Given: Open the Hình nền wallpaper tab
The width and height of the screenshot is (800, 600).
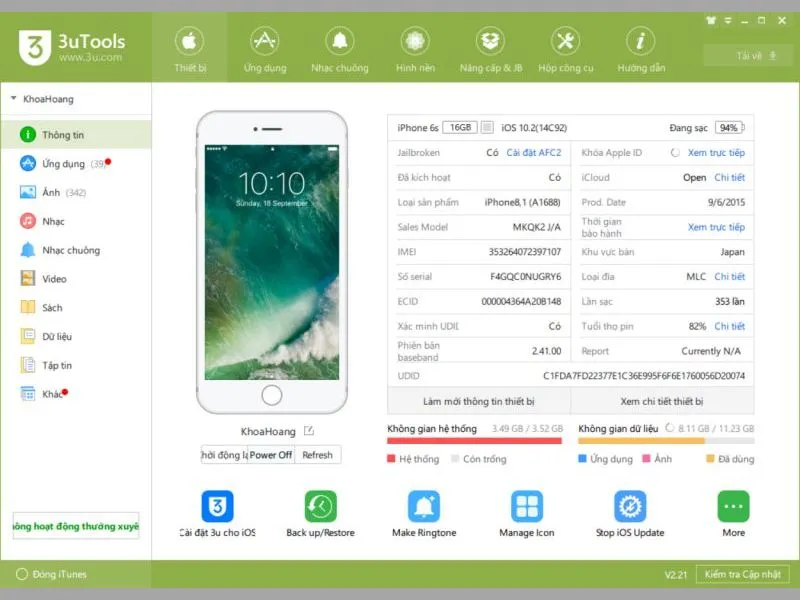Looking at the screenshot, I should [x=415, y=49].
